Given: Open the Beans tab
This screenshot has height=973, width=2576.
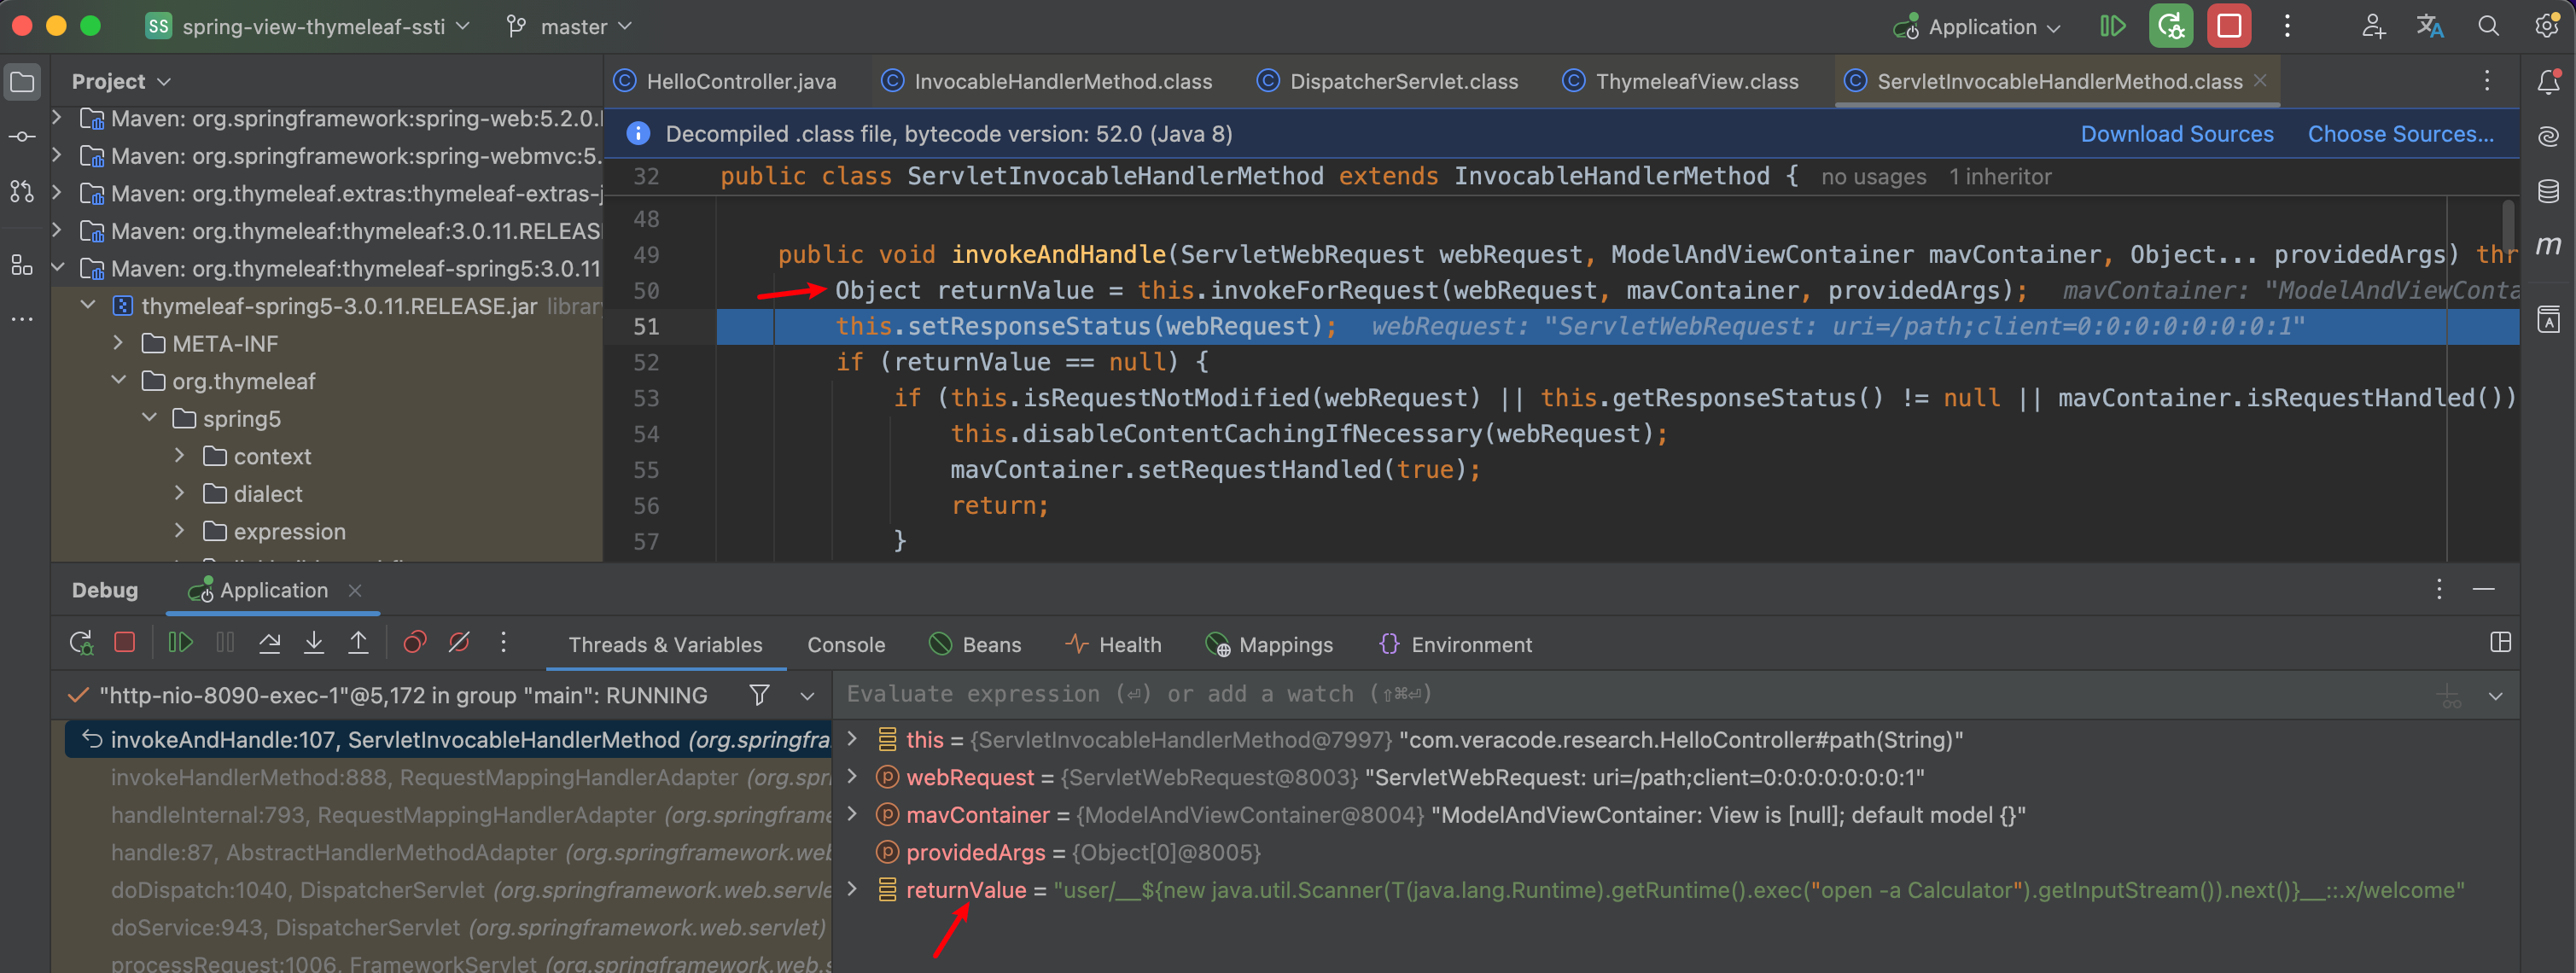Looking at the screenshot, I should point(975,645).
